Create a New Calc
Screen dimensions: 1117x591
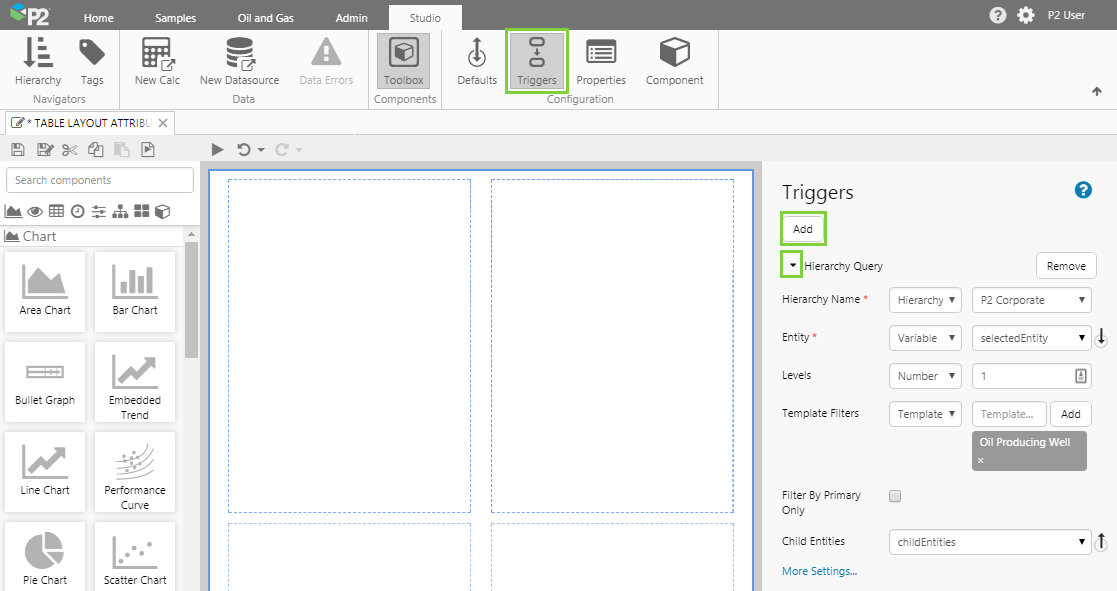pyautogui.click(x=157, y=62)
